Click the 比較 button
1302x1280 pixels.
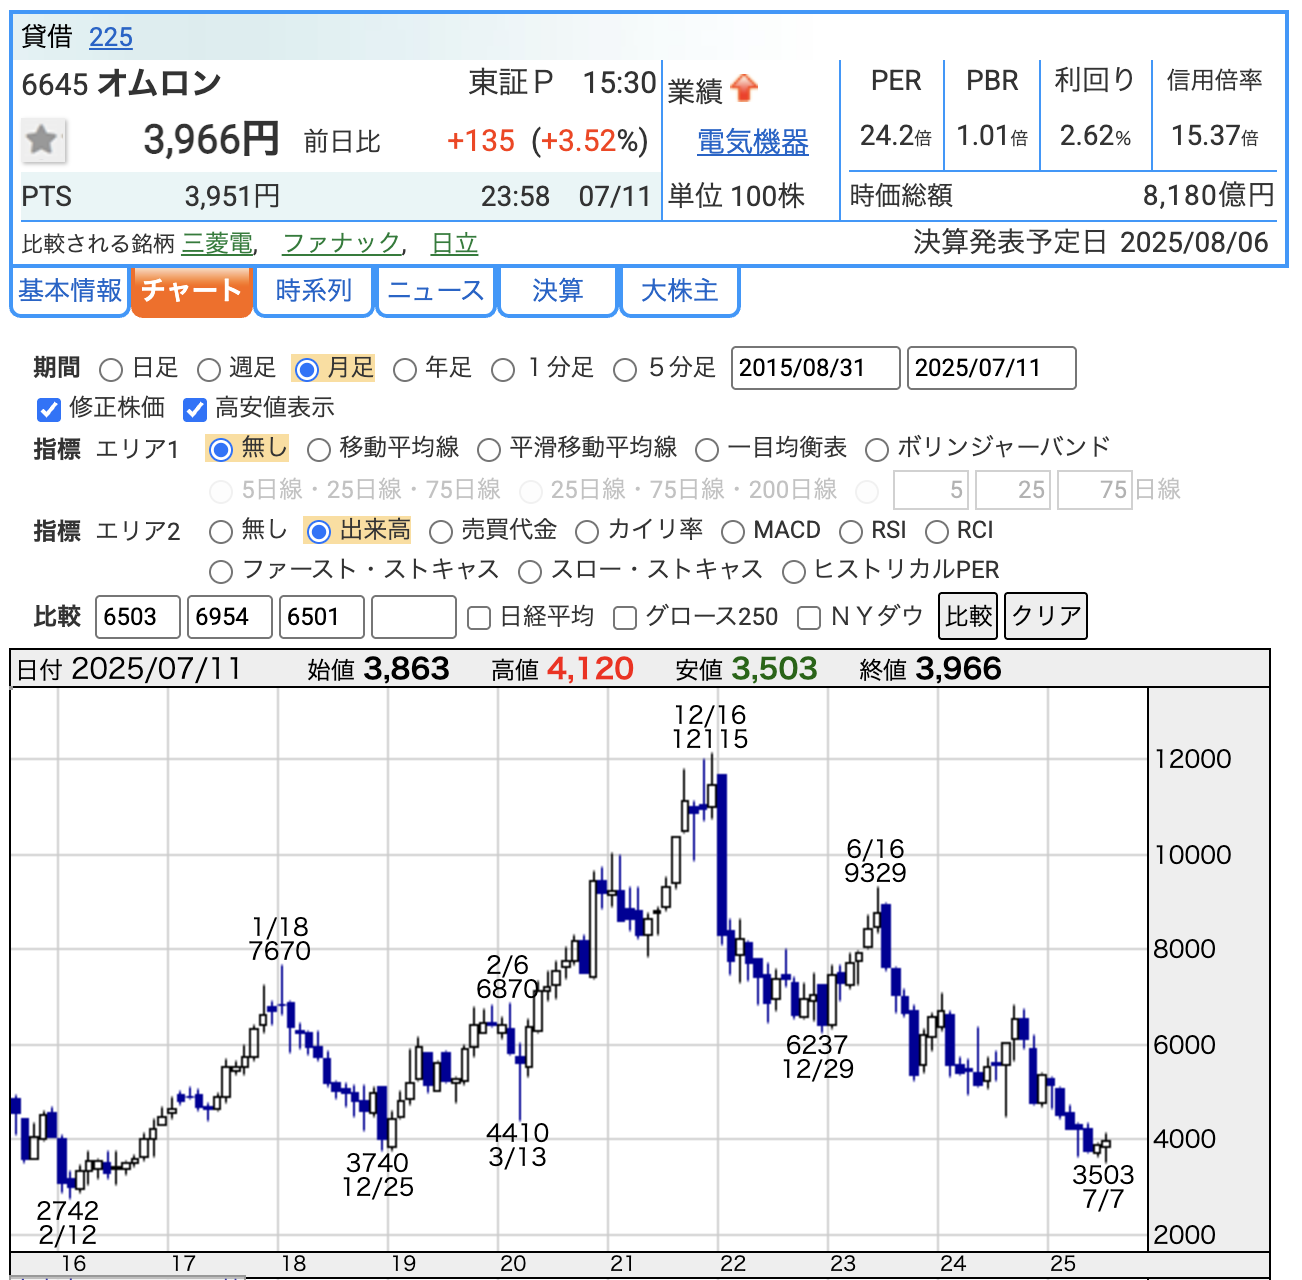pos(969,616)
